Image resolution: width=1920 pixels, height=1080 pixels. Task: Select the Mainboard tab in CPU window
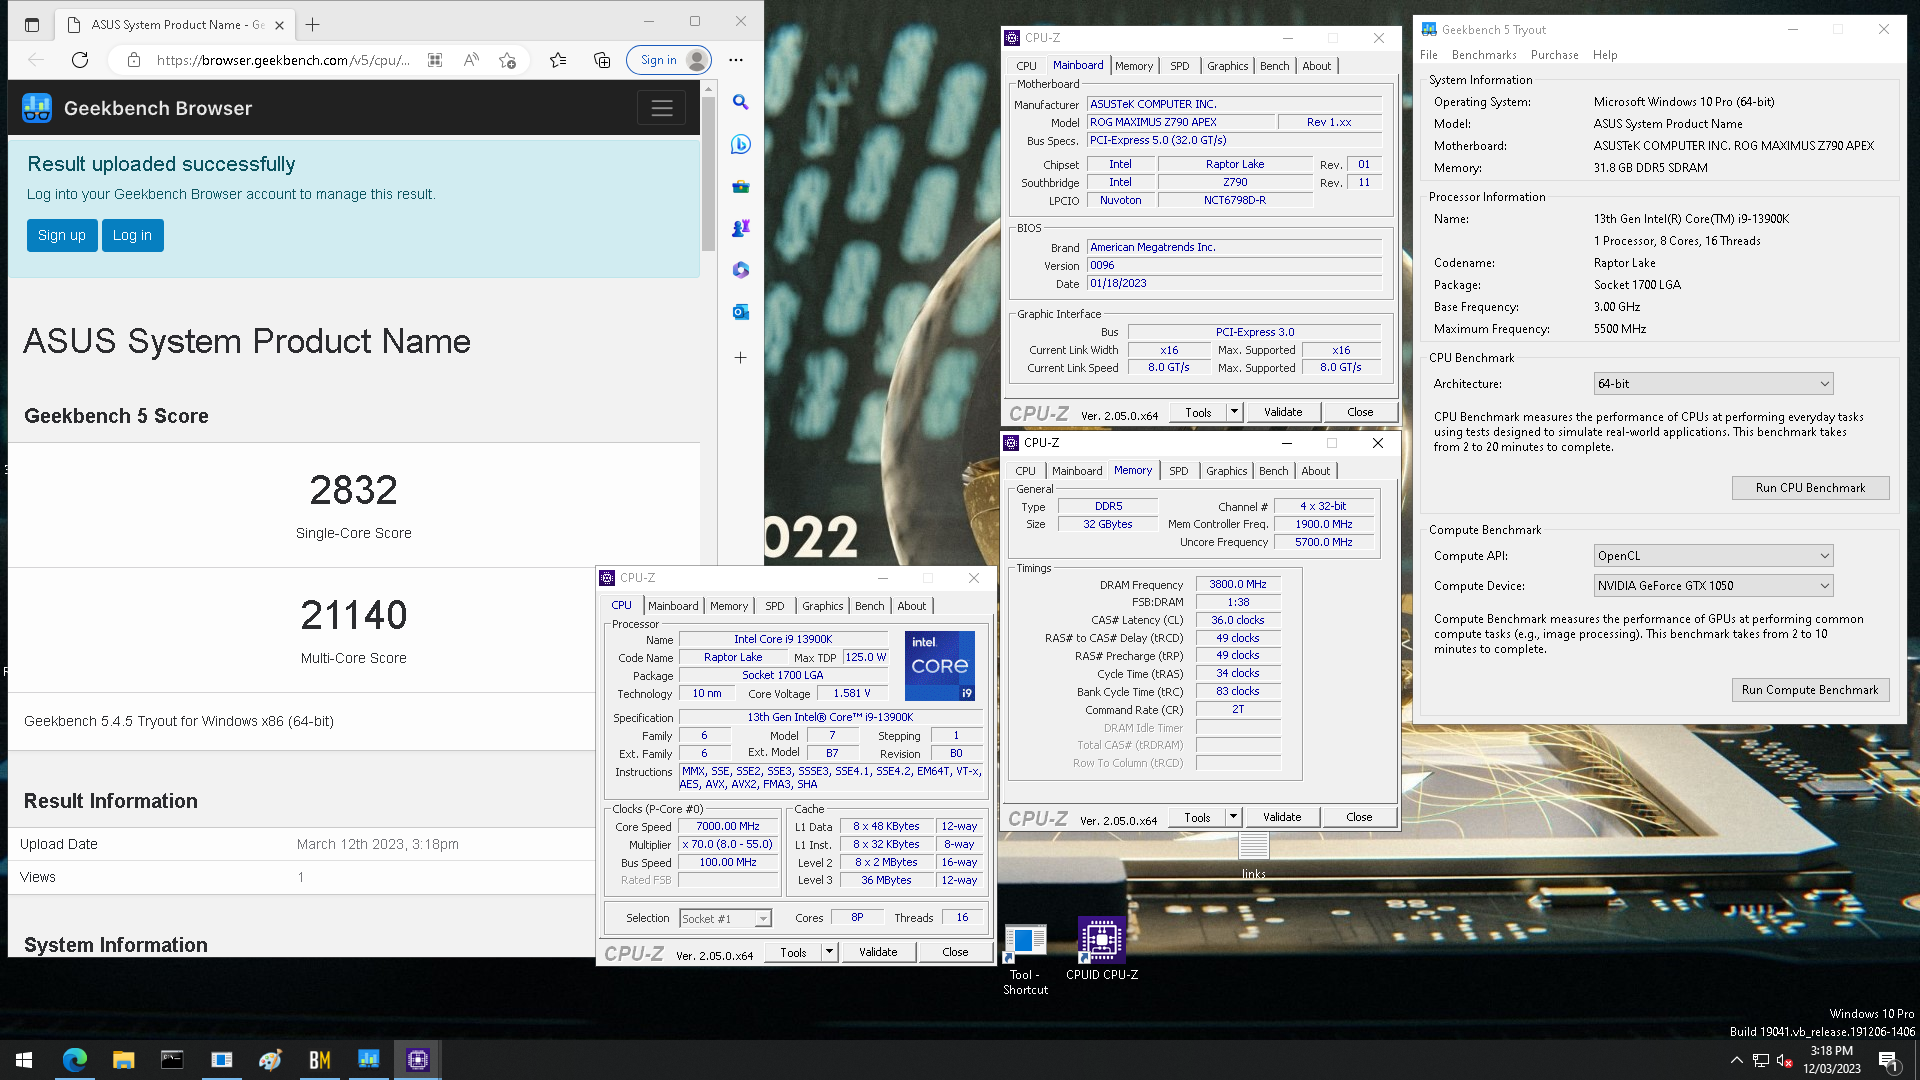[673, 606]
